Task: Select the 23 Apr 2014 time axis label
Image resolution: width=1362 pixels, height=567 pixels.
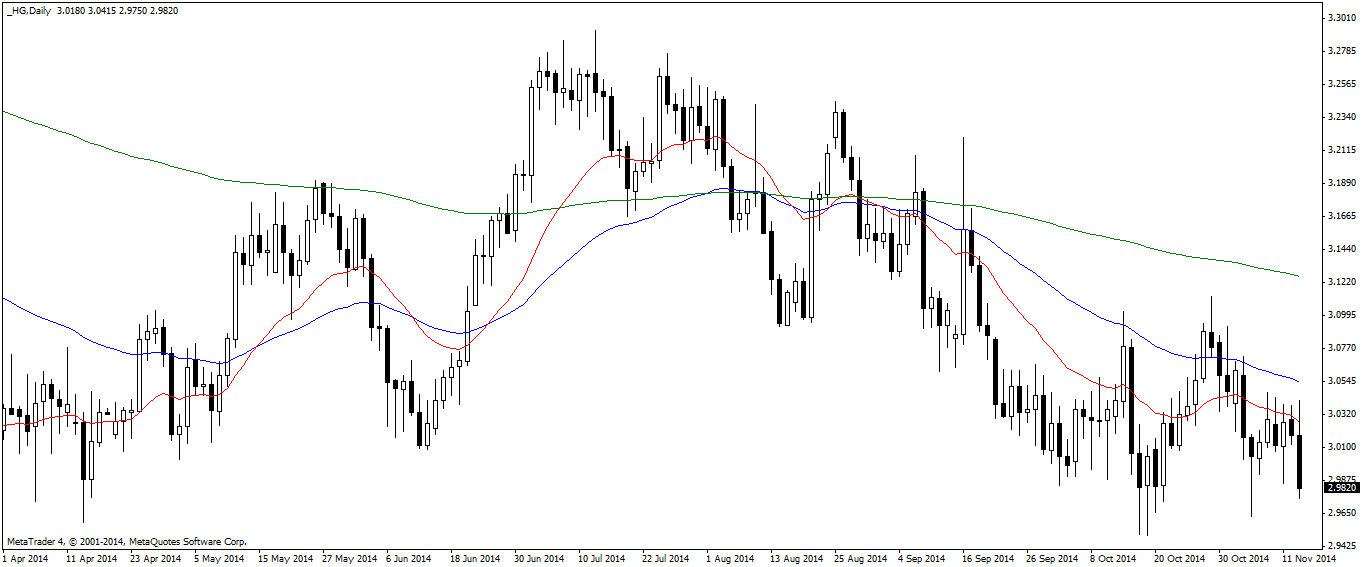Action: [155, 558]
